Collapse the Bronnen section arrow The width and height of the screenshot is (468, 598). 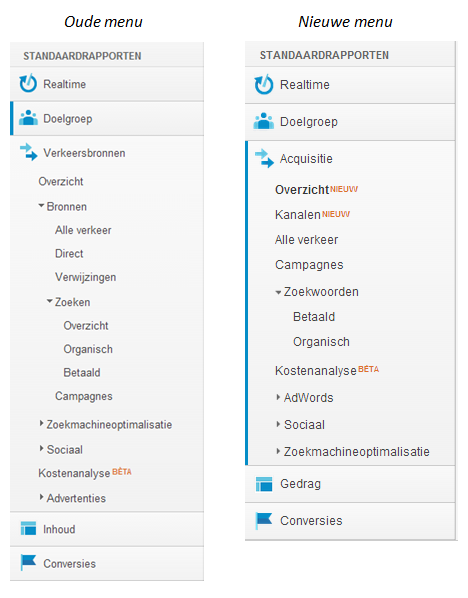41,206
